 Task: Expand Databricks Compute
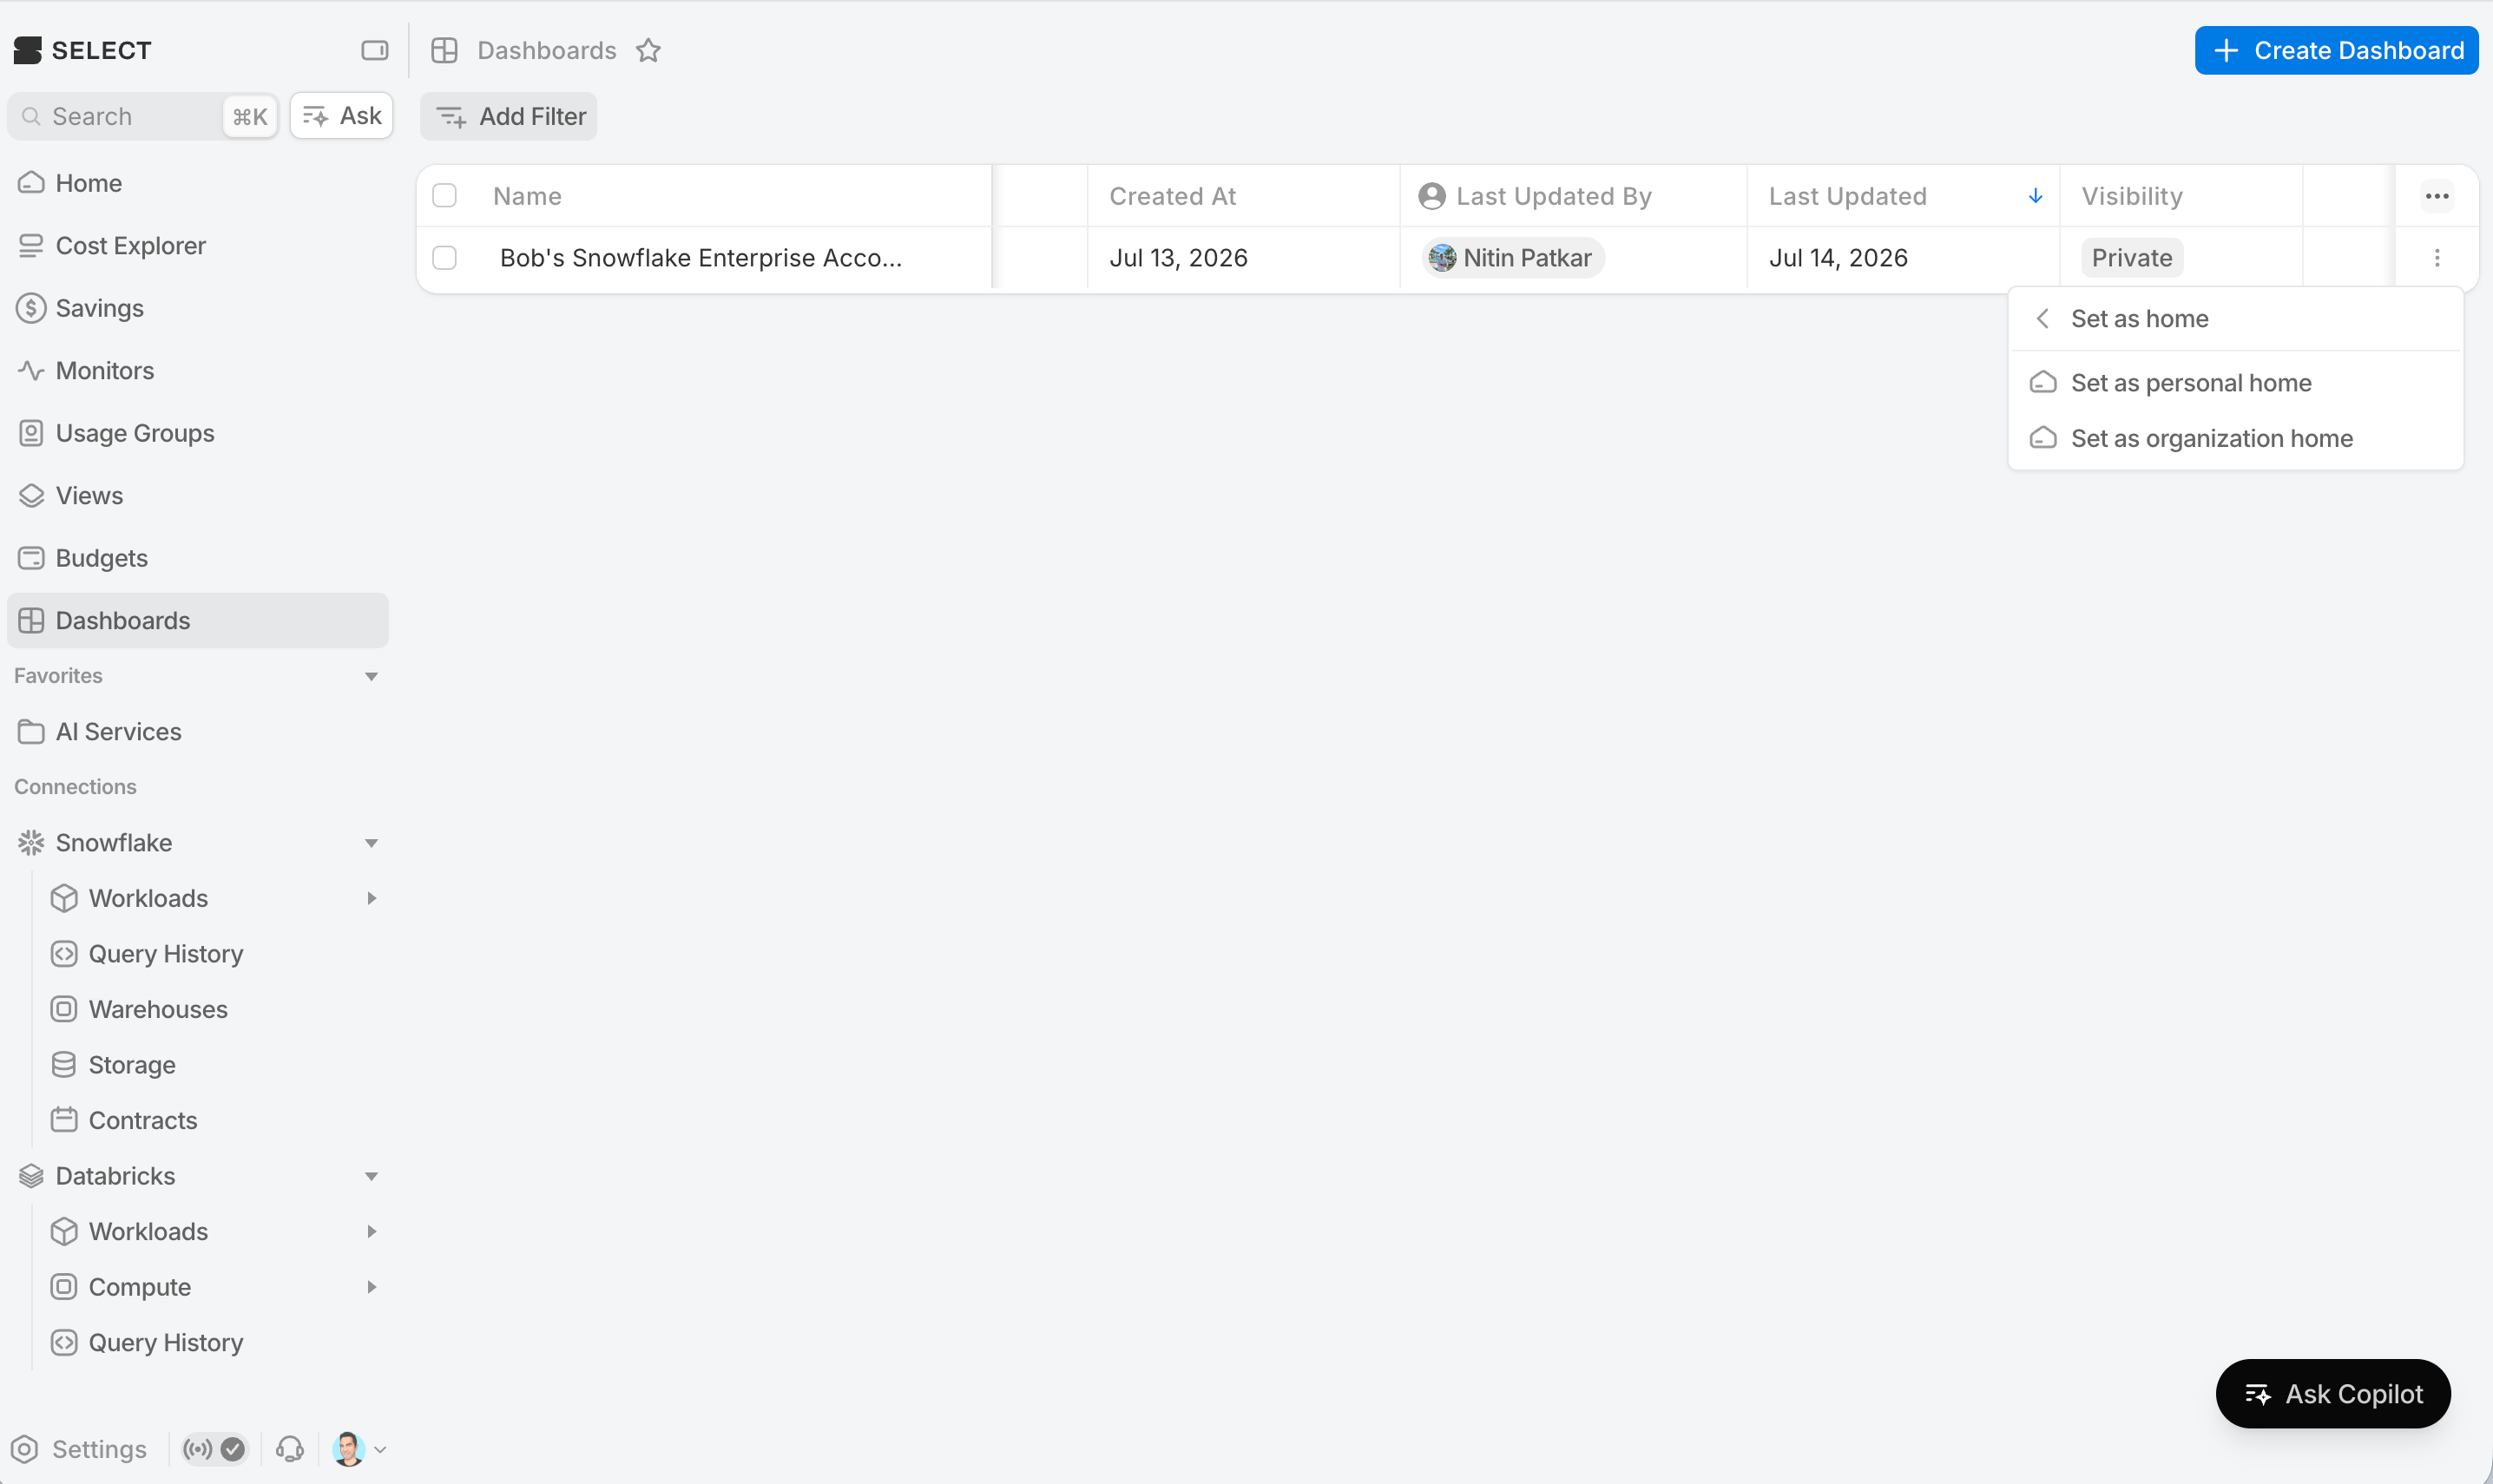coord(371,1288)
